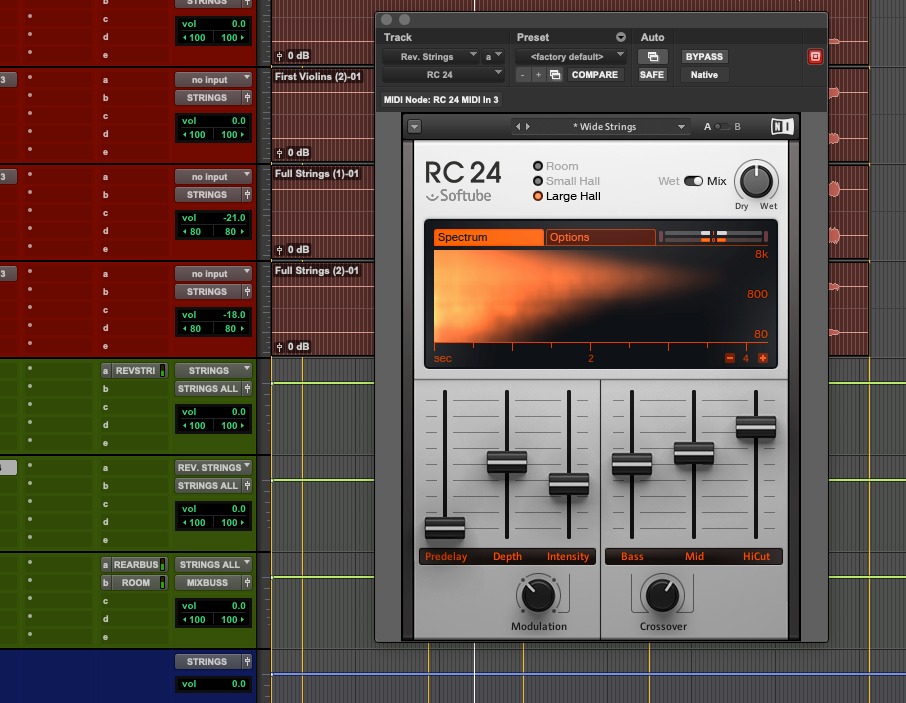Click the Crossover knob

click(x=662, y=594)
